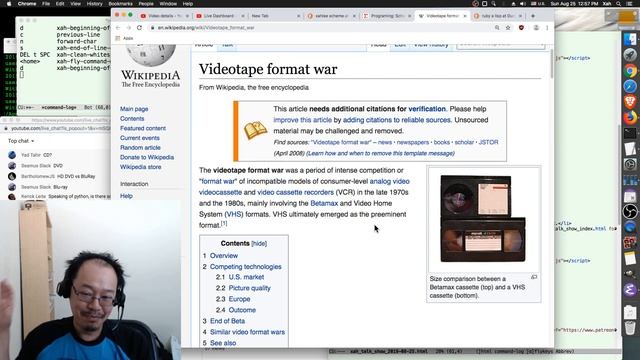Jump to Overview in contents
This screenshot has height=360, width=640.
click(x=224, y=256)
